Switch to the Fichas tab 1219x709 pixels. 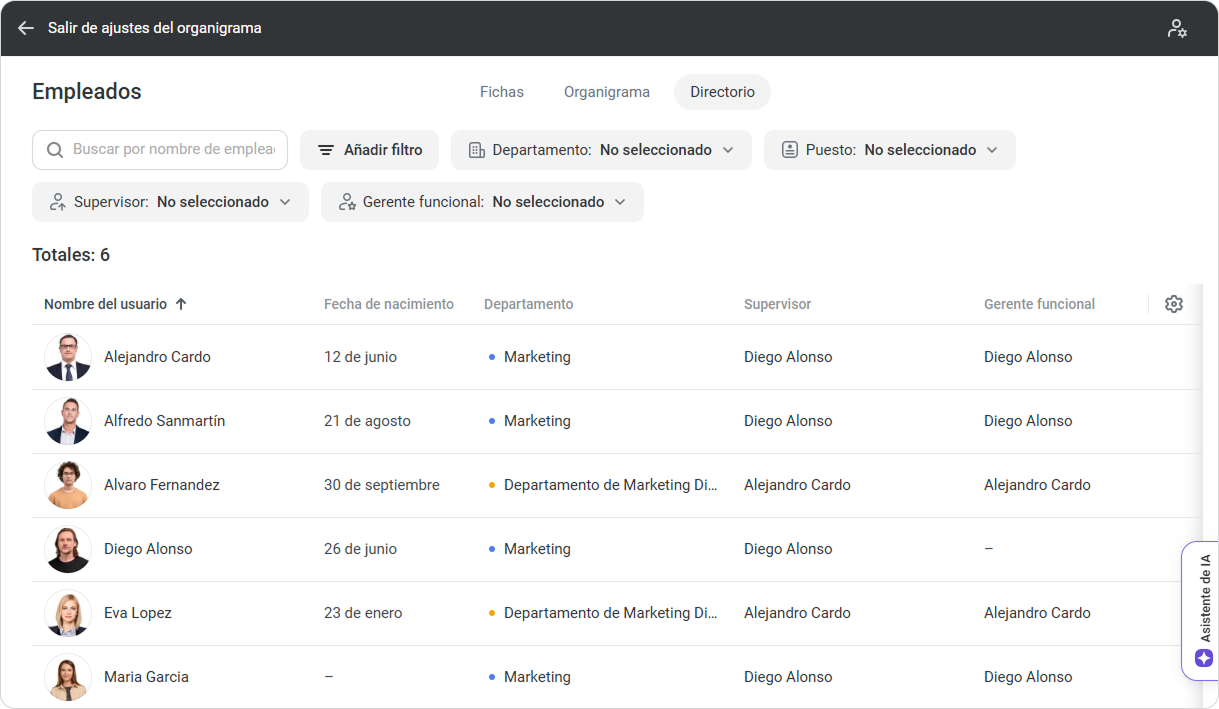[501, 92]
